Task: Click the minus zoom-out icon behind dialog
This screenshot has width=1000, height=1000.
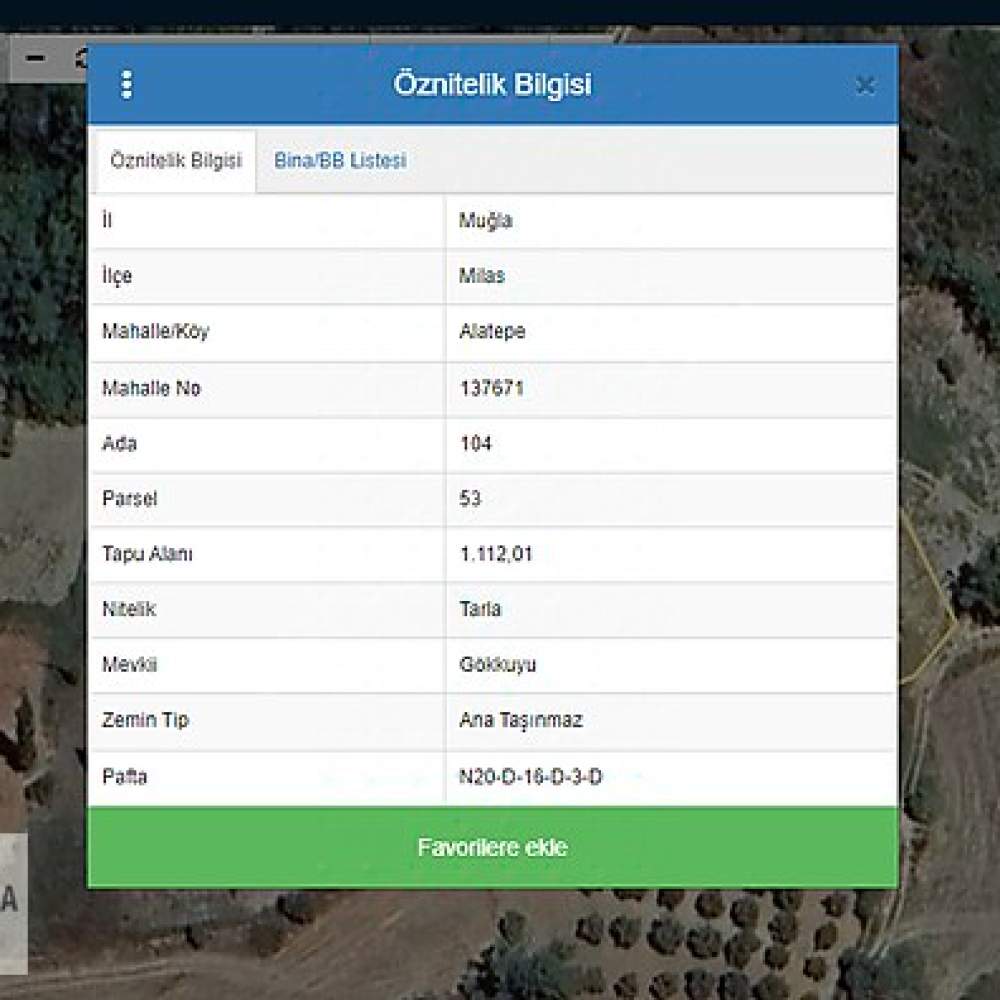Action: (x=35, y=59)
